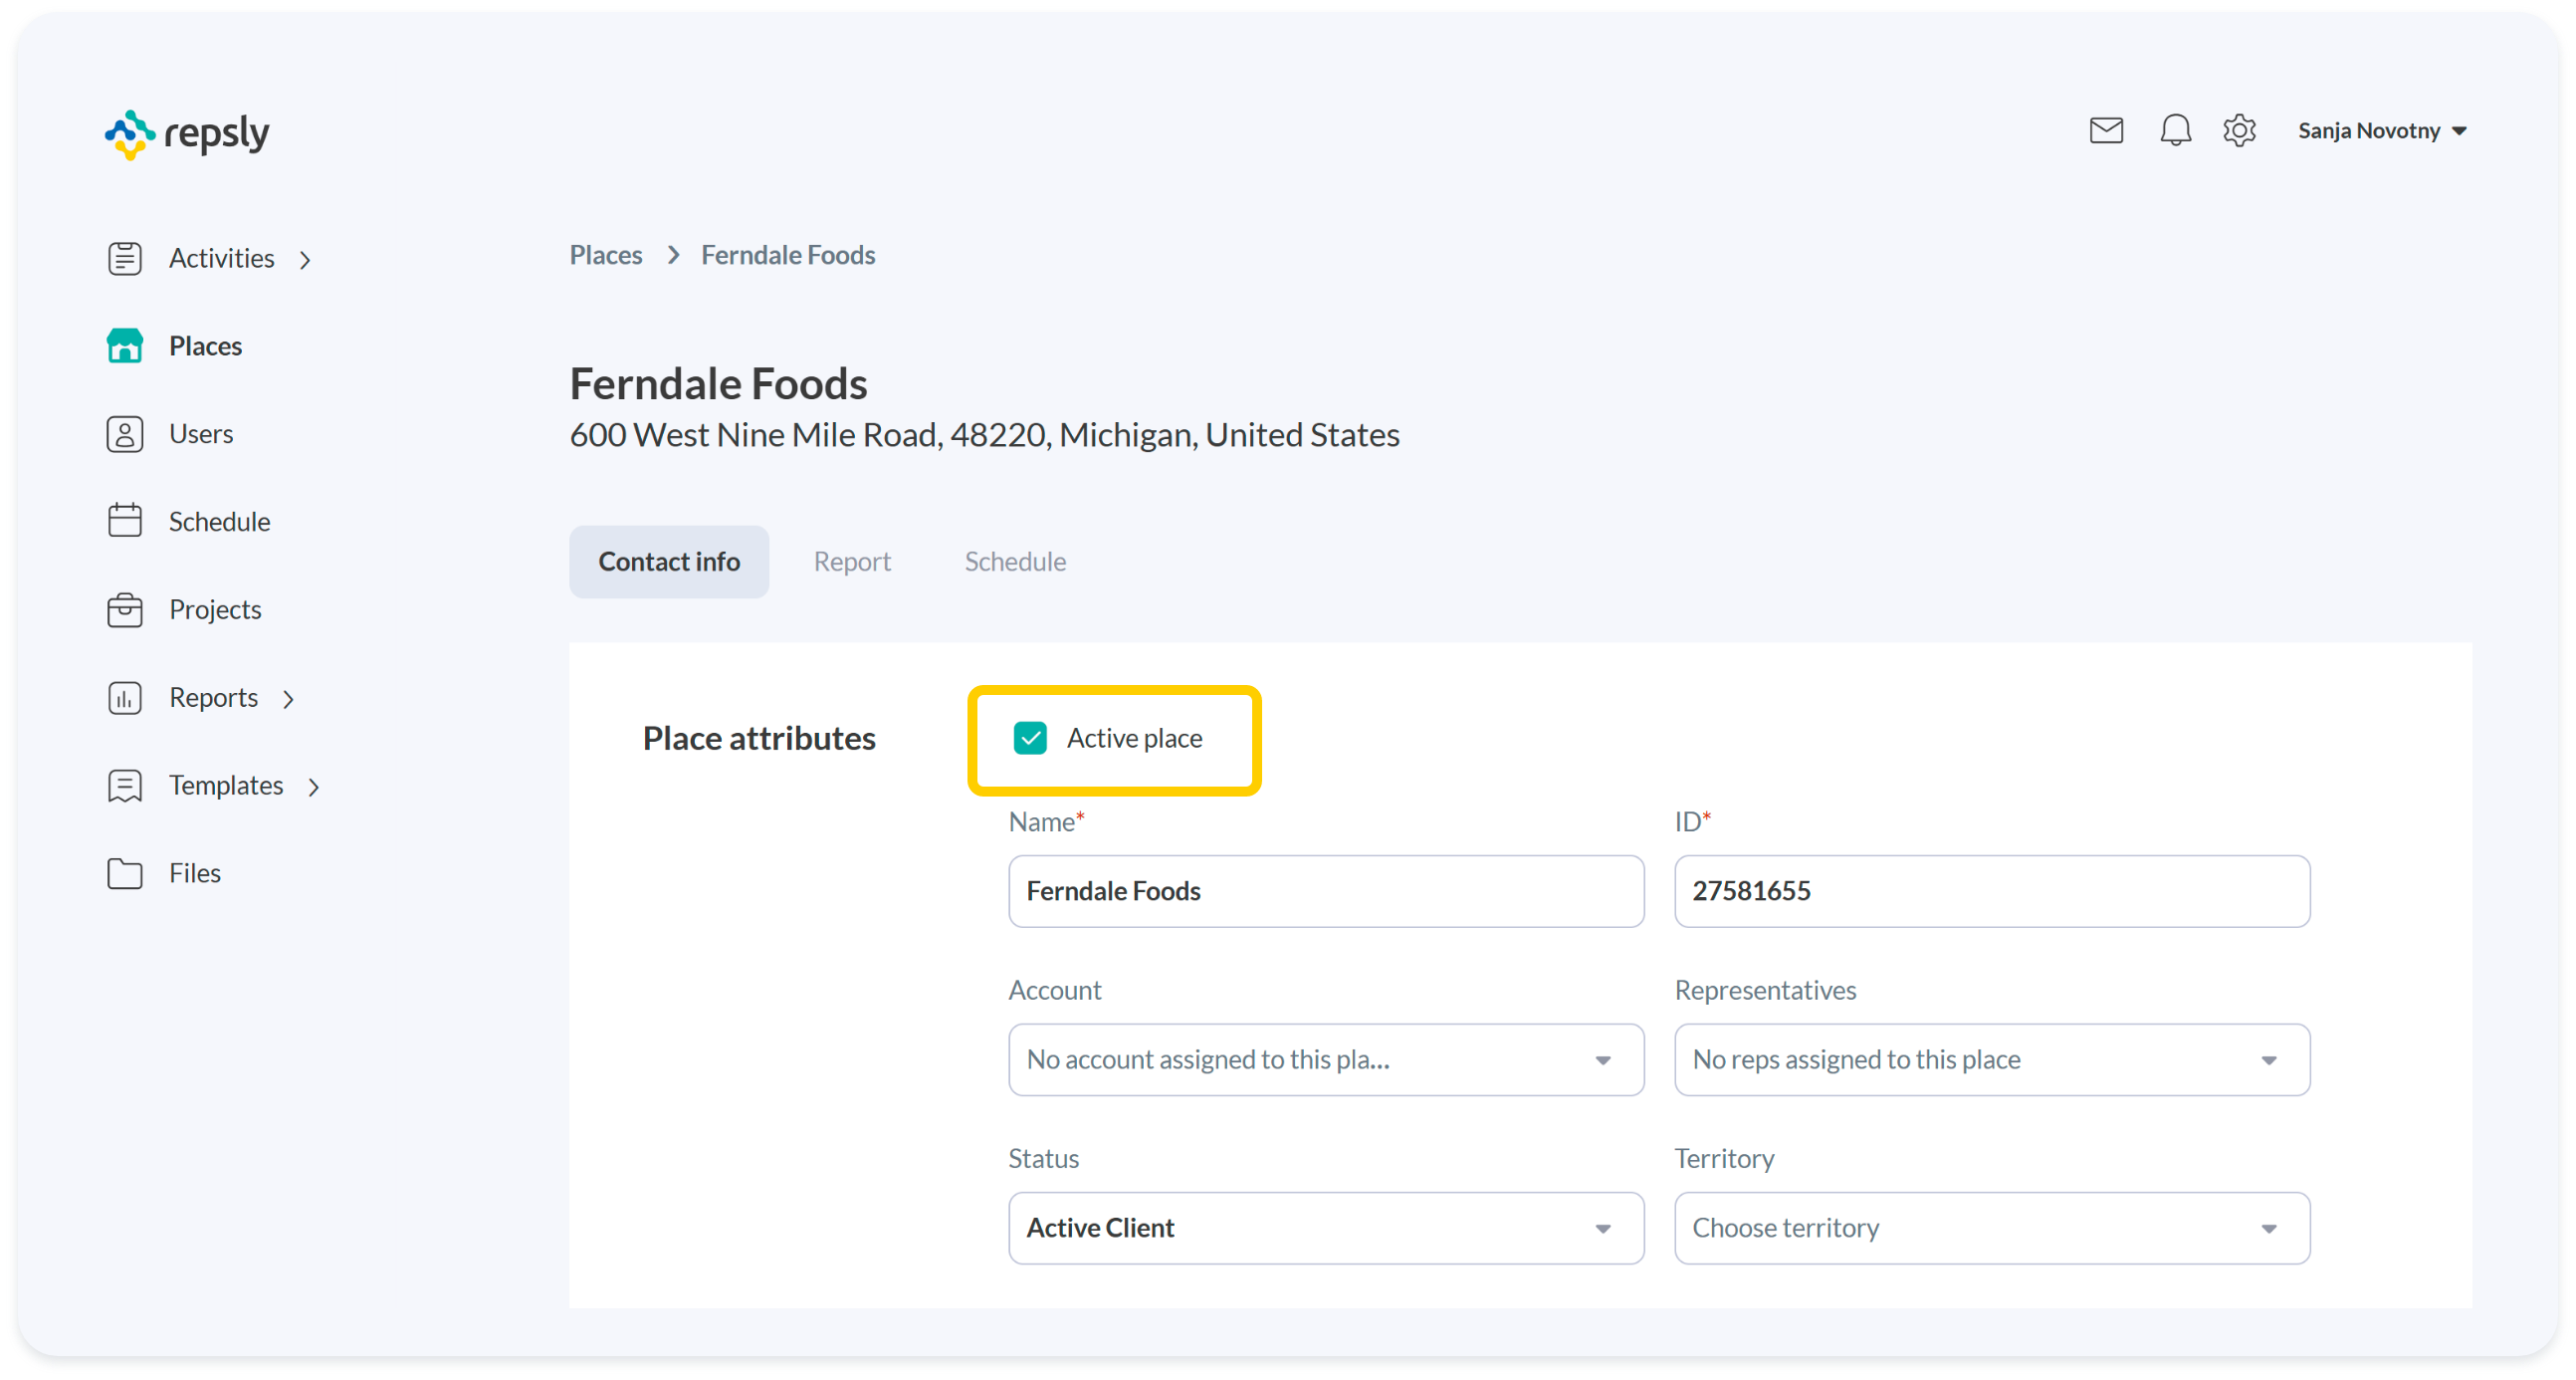The image size is (2576, 1380).
Task: Click the notifications bell icon
Action: tap(2175, 130)
